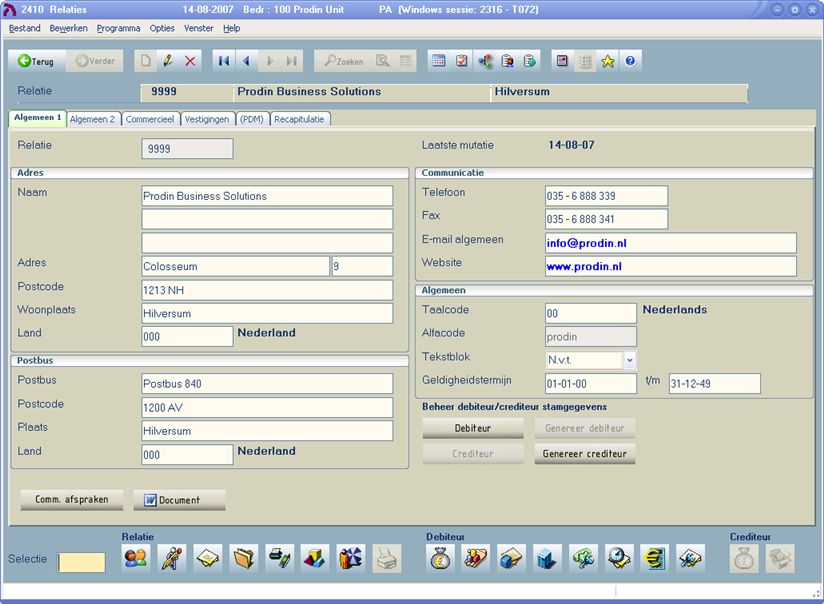Screen dimensions: 824x604
Task: Switch to the Recapitulatie tab
Action: tap(299, 119)
